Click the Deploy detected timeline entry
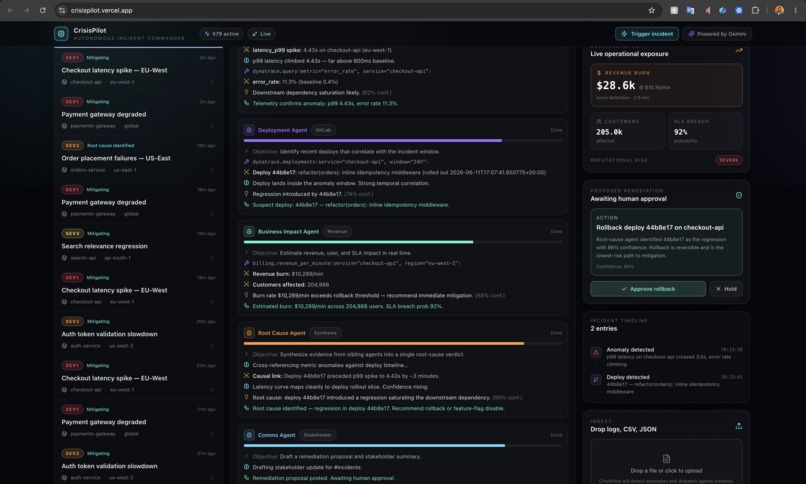 [x=666, y=384]
